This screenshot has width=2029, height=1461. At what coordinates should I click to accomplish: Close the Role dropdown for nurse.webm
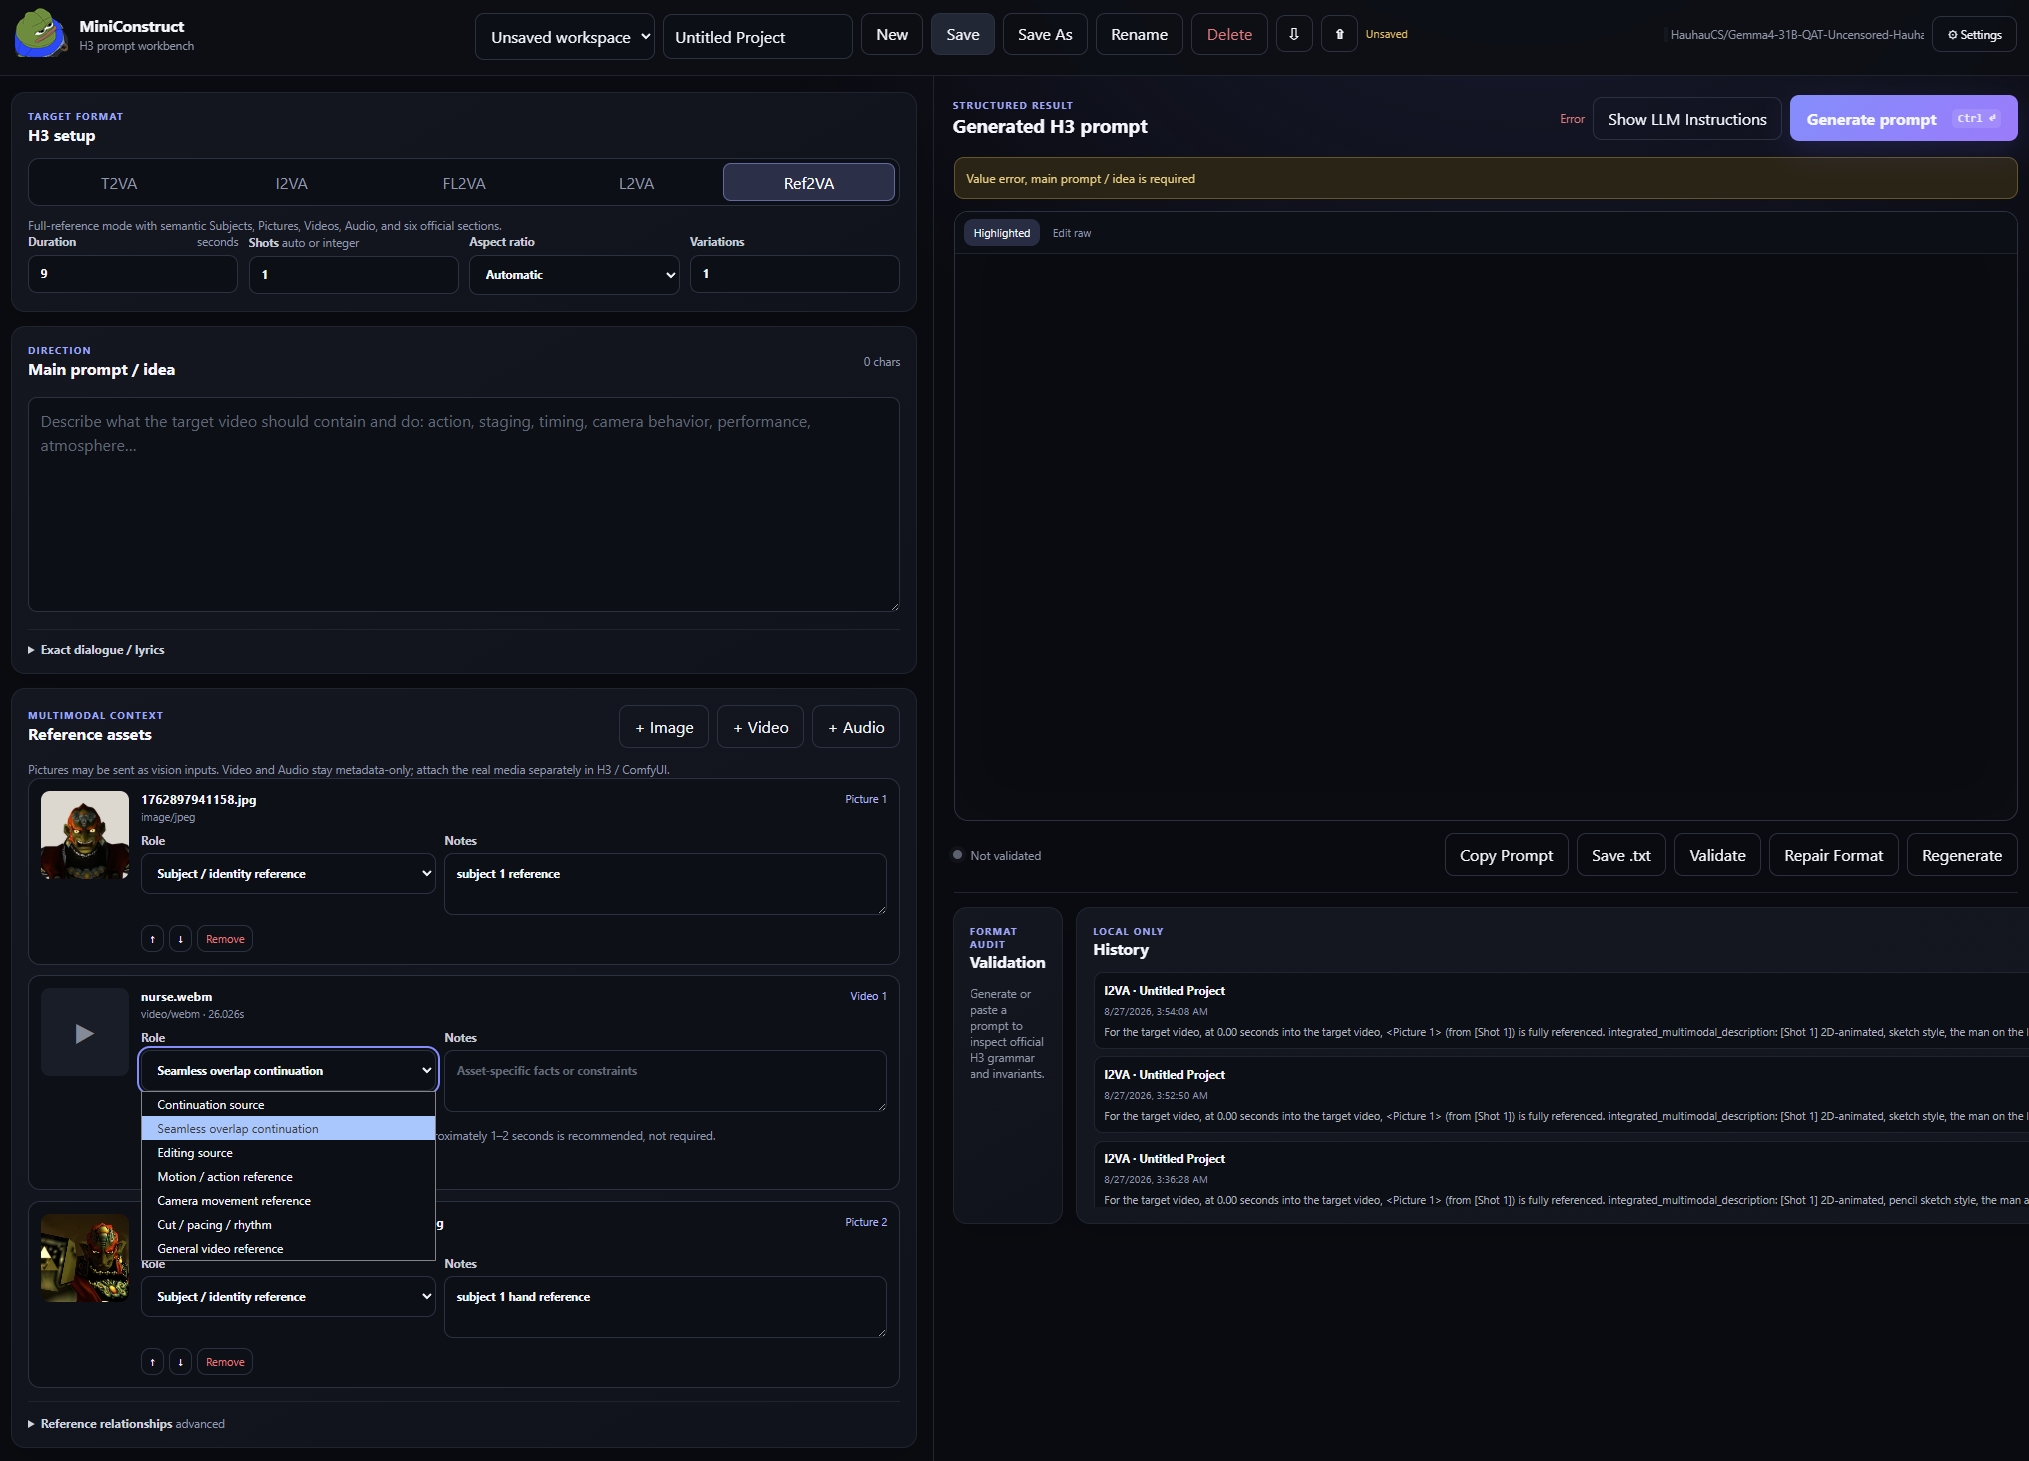point(288,1071)
